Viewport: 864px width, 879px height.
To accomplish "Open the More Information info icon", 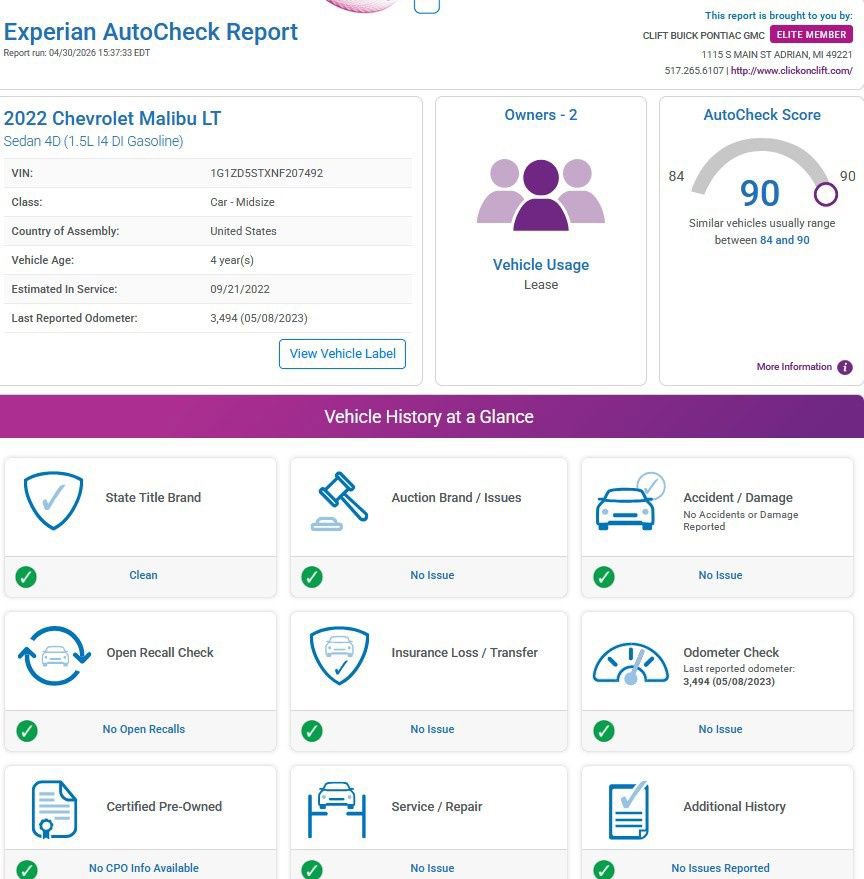I will 844,367.
